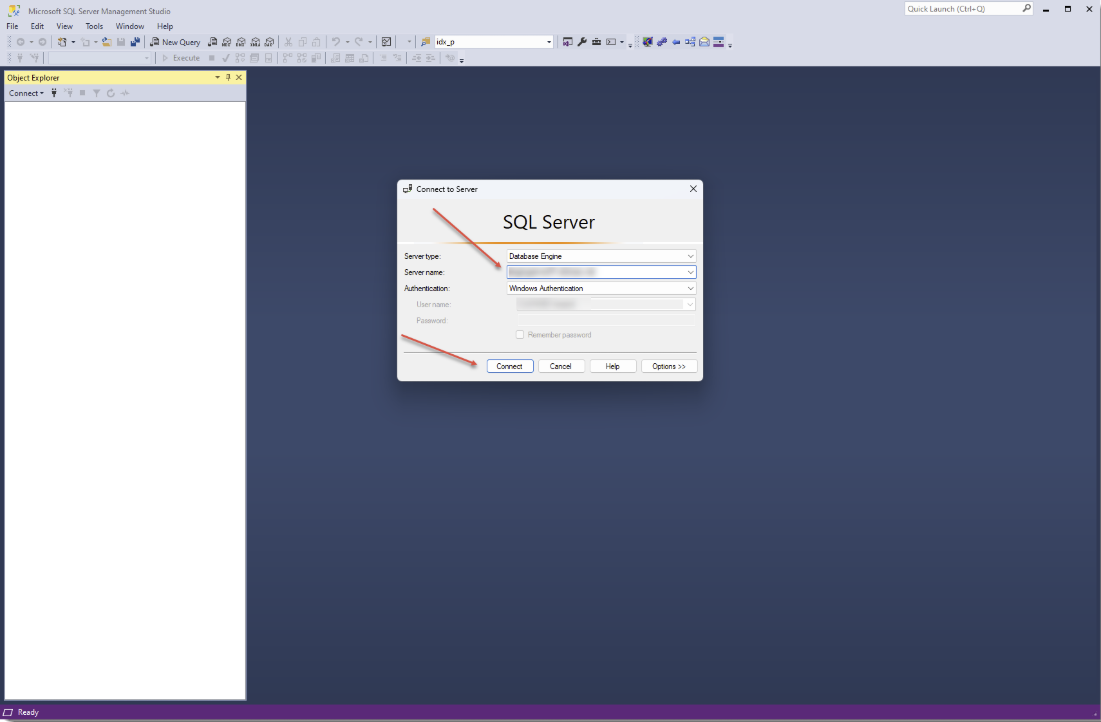The width and height of the screenshot is (1101, 722).
Task: Toggle the Remember password checkbox
Action: (x=520, y=335)
